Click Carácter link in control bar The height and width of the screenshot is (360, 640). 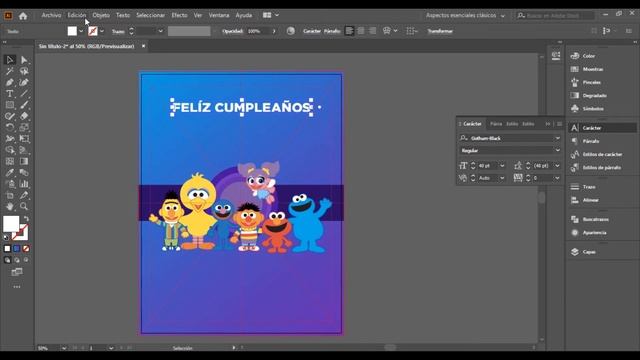[x=312, y=31]
